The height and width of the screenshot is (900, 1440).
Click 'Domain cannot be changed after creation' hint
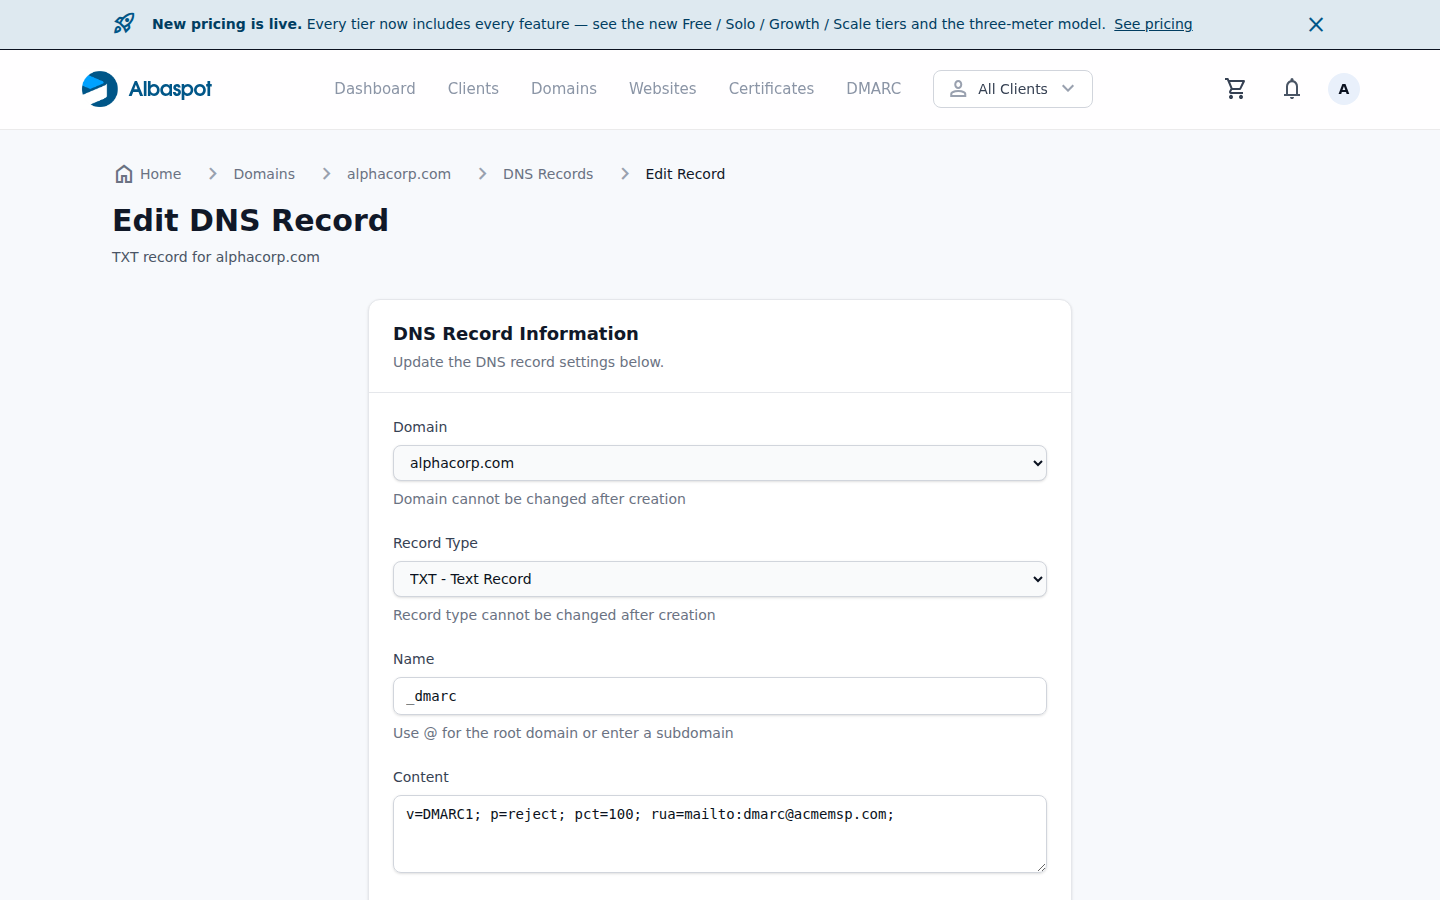[539, 499]
